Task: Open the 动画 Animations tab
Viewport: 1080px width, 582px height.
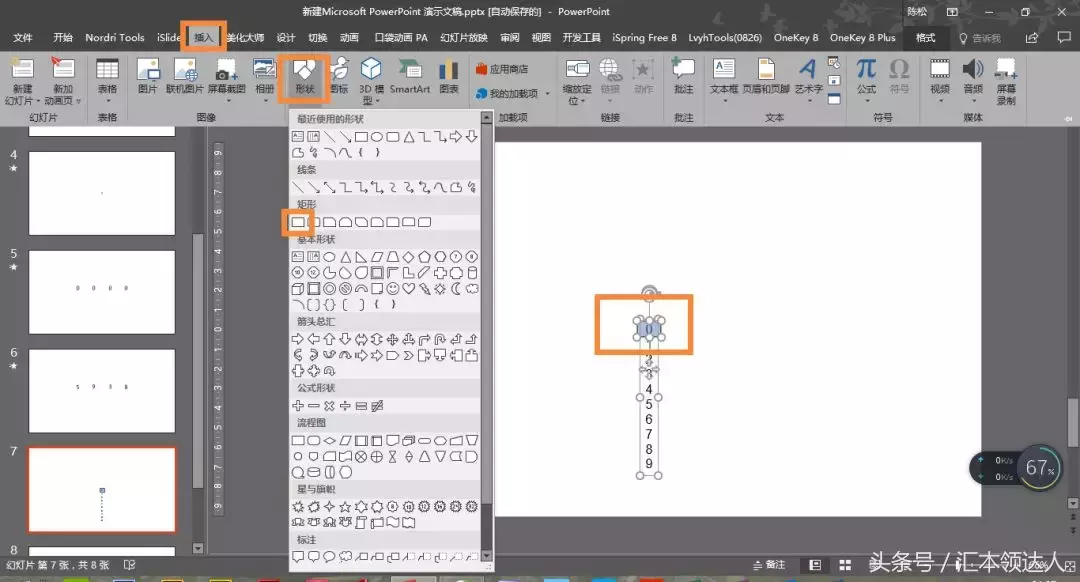Action: [x=349, y=38]
